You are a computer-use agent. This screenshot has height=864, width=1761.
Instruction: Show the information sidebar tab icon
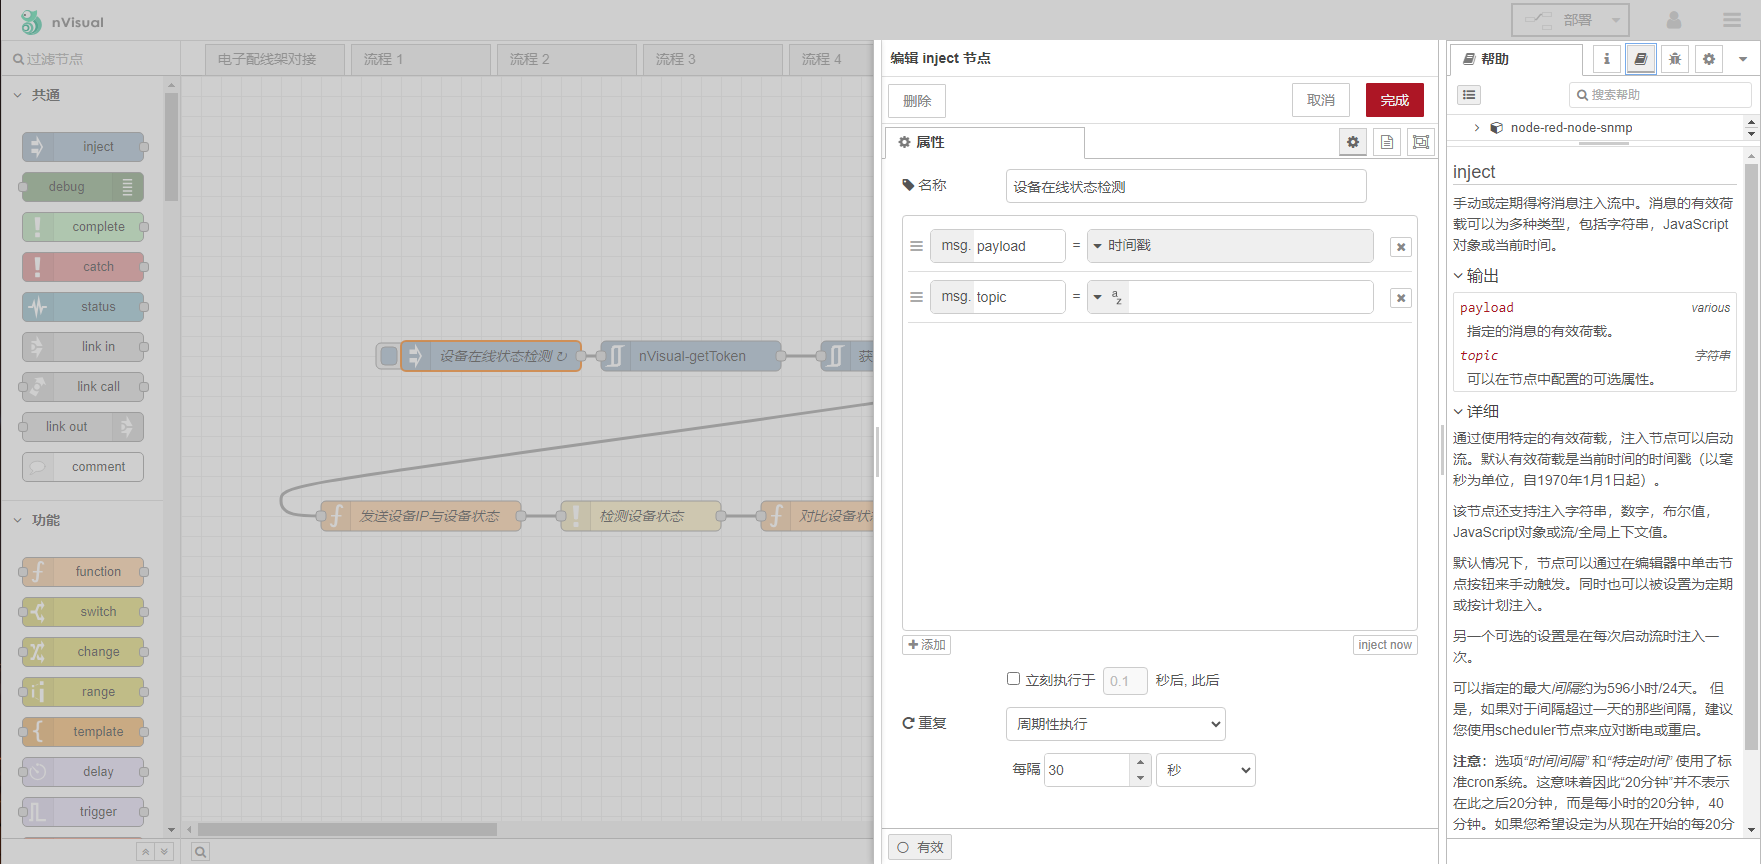pyautogui.click(x=1607, y=59)
